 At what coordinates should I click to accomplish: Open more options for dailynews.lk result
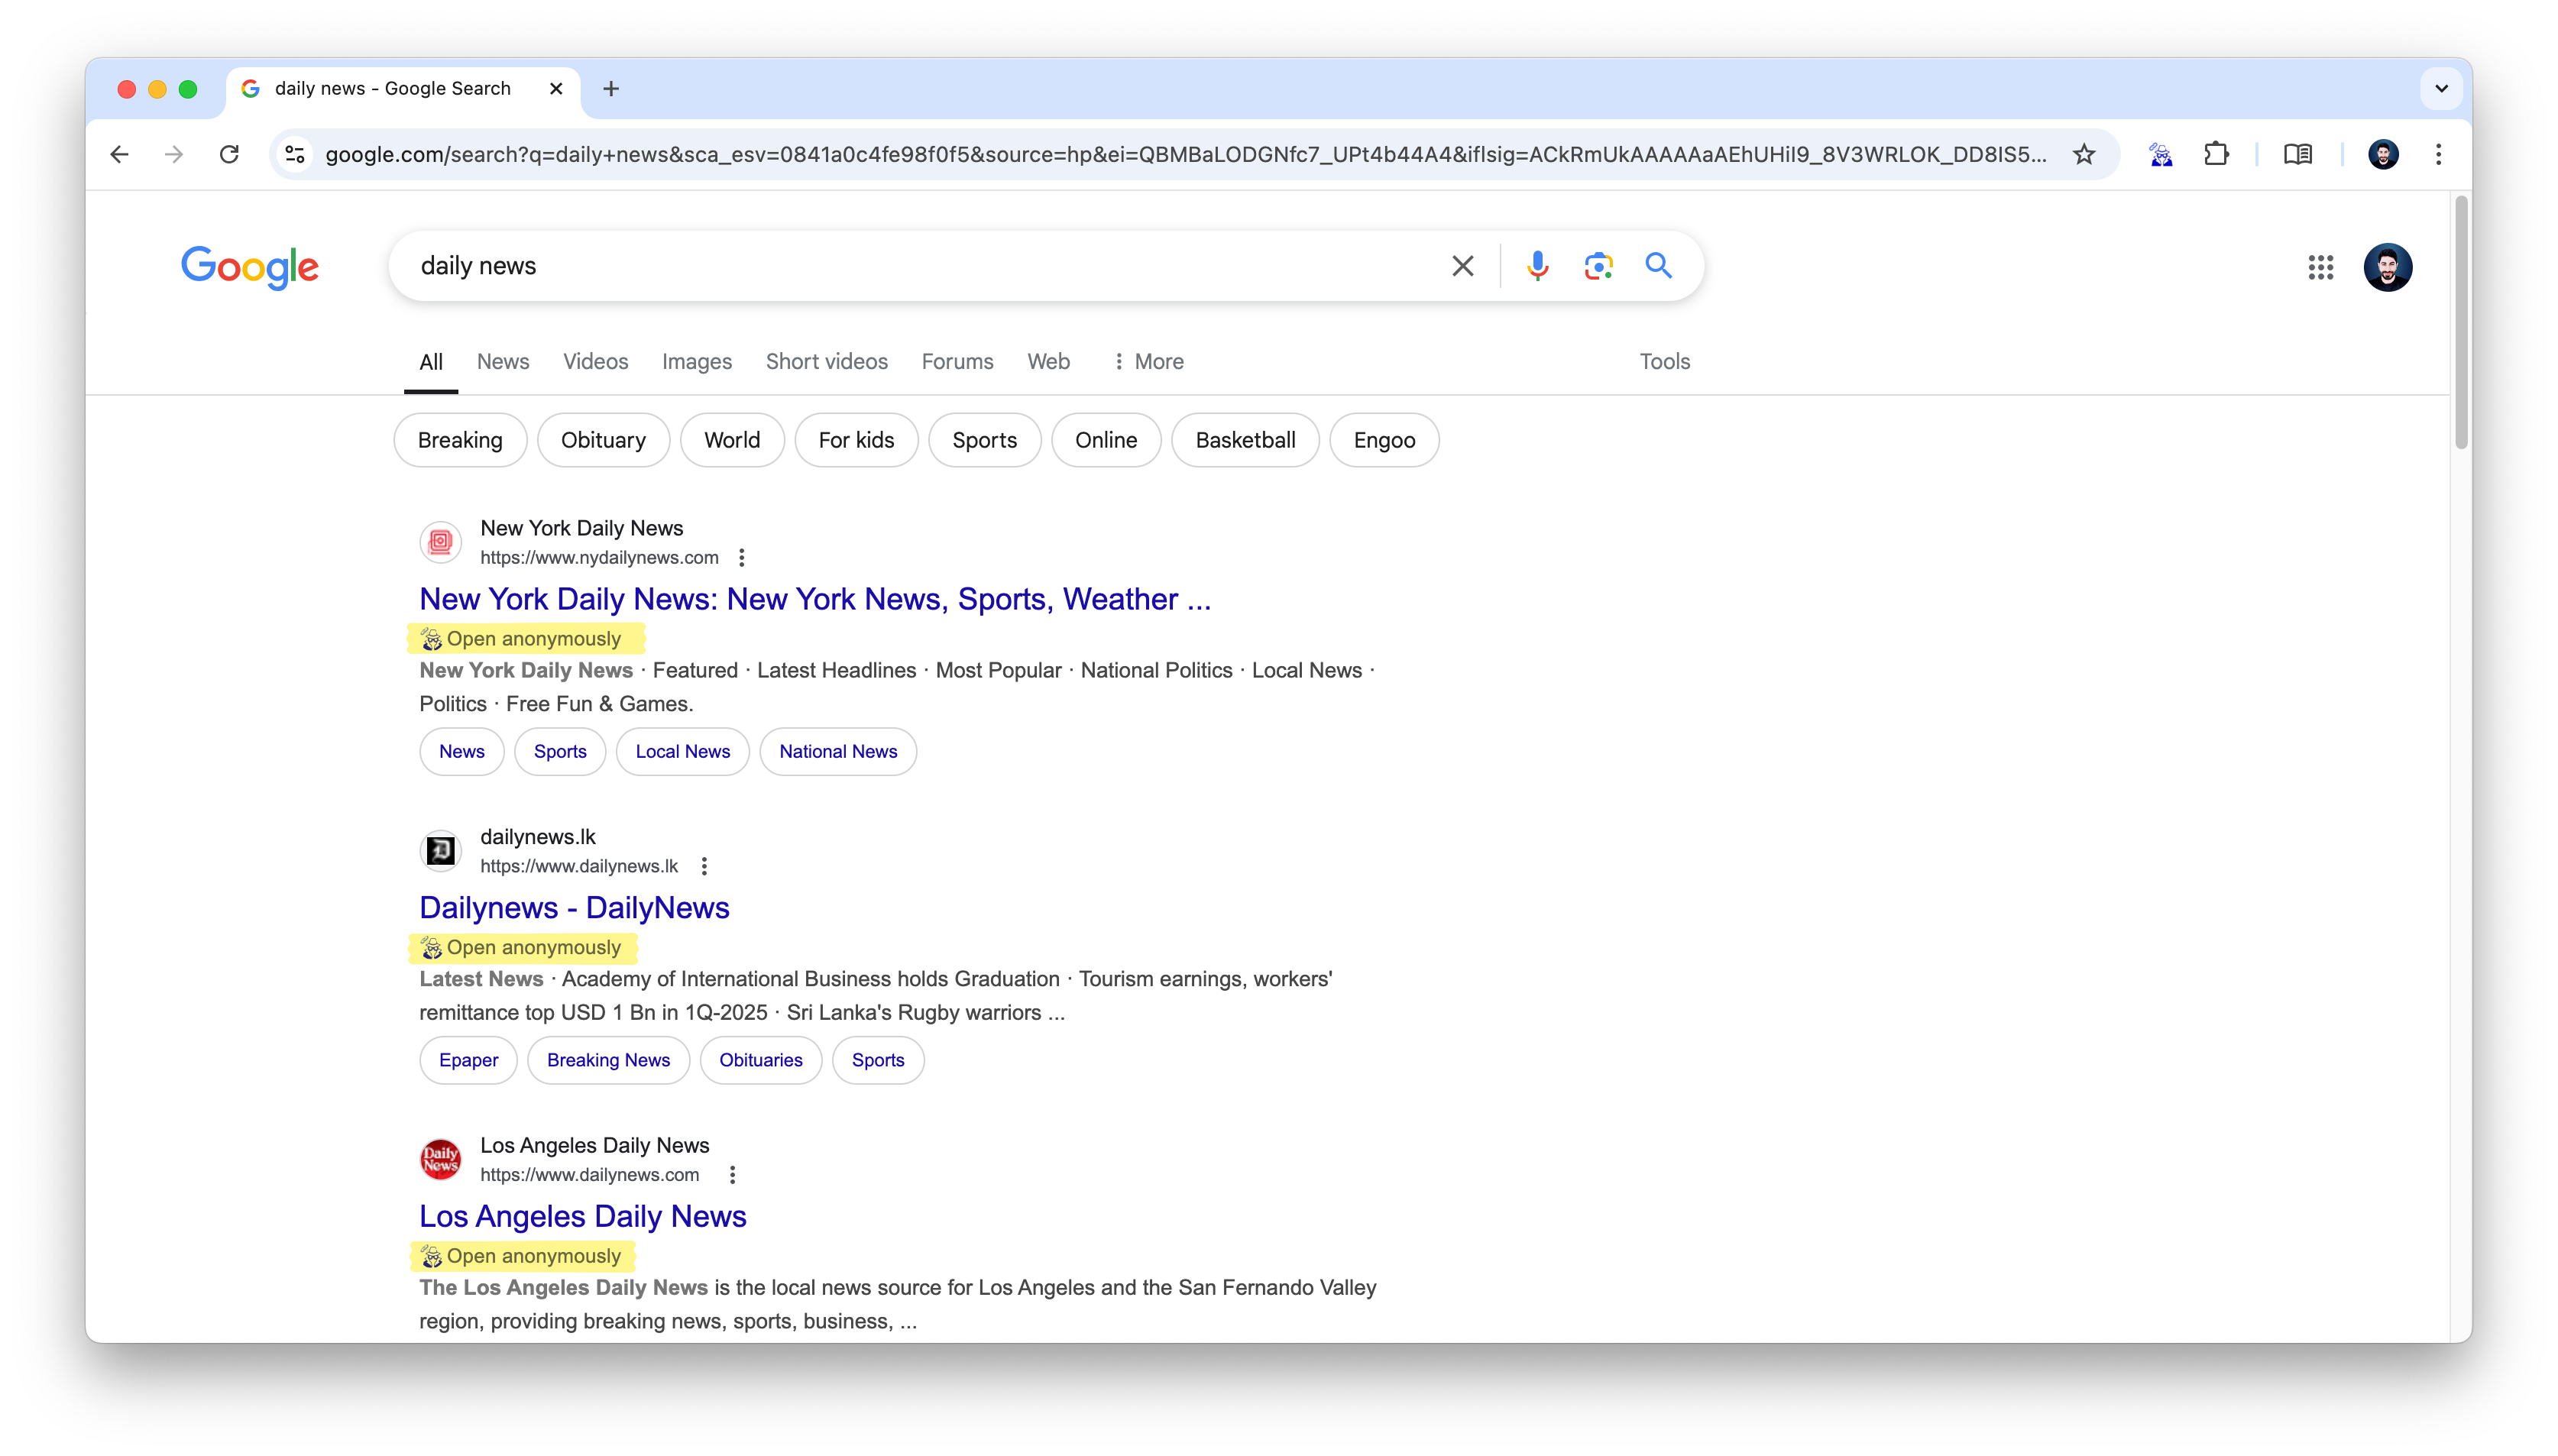tap(704, 867)
